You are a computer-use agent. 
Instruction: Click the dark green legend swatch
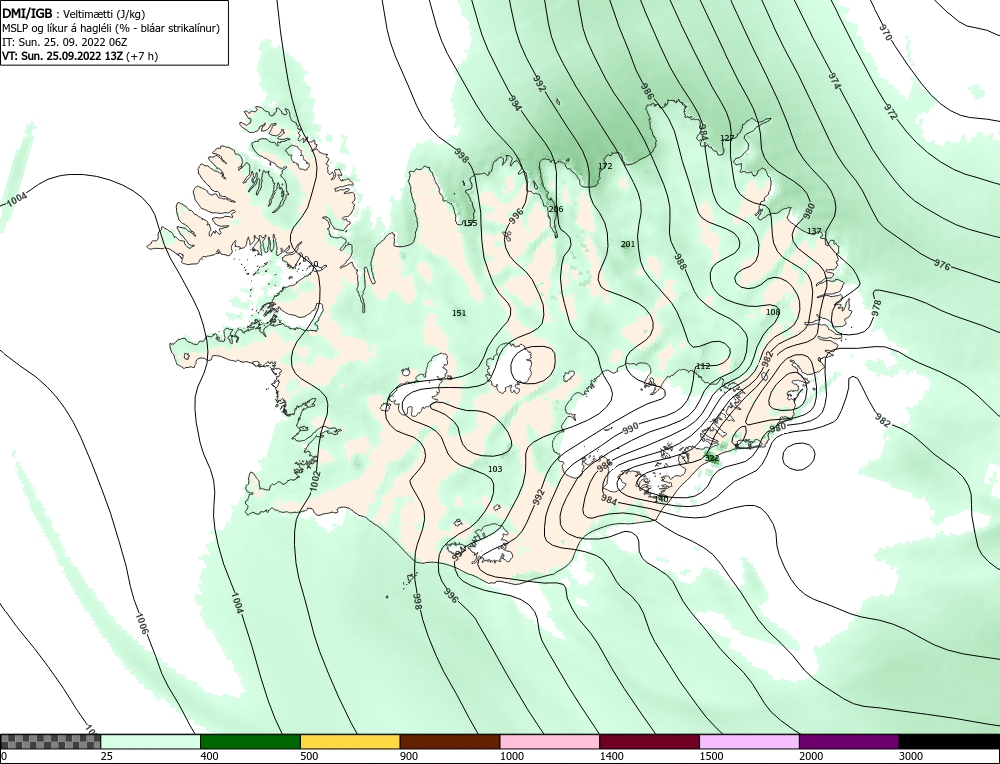click(250, 741)
